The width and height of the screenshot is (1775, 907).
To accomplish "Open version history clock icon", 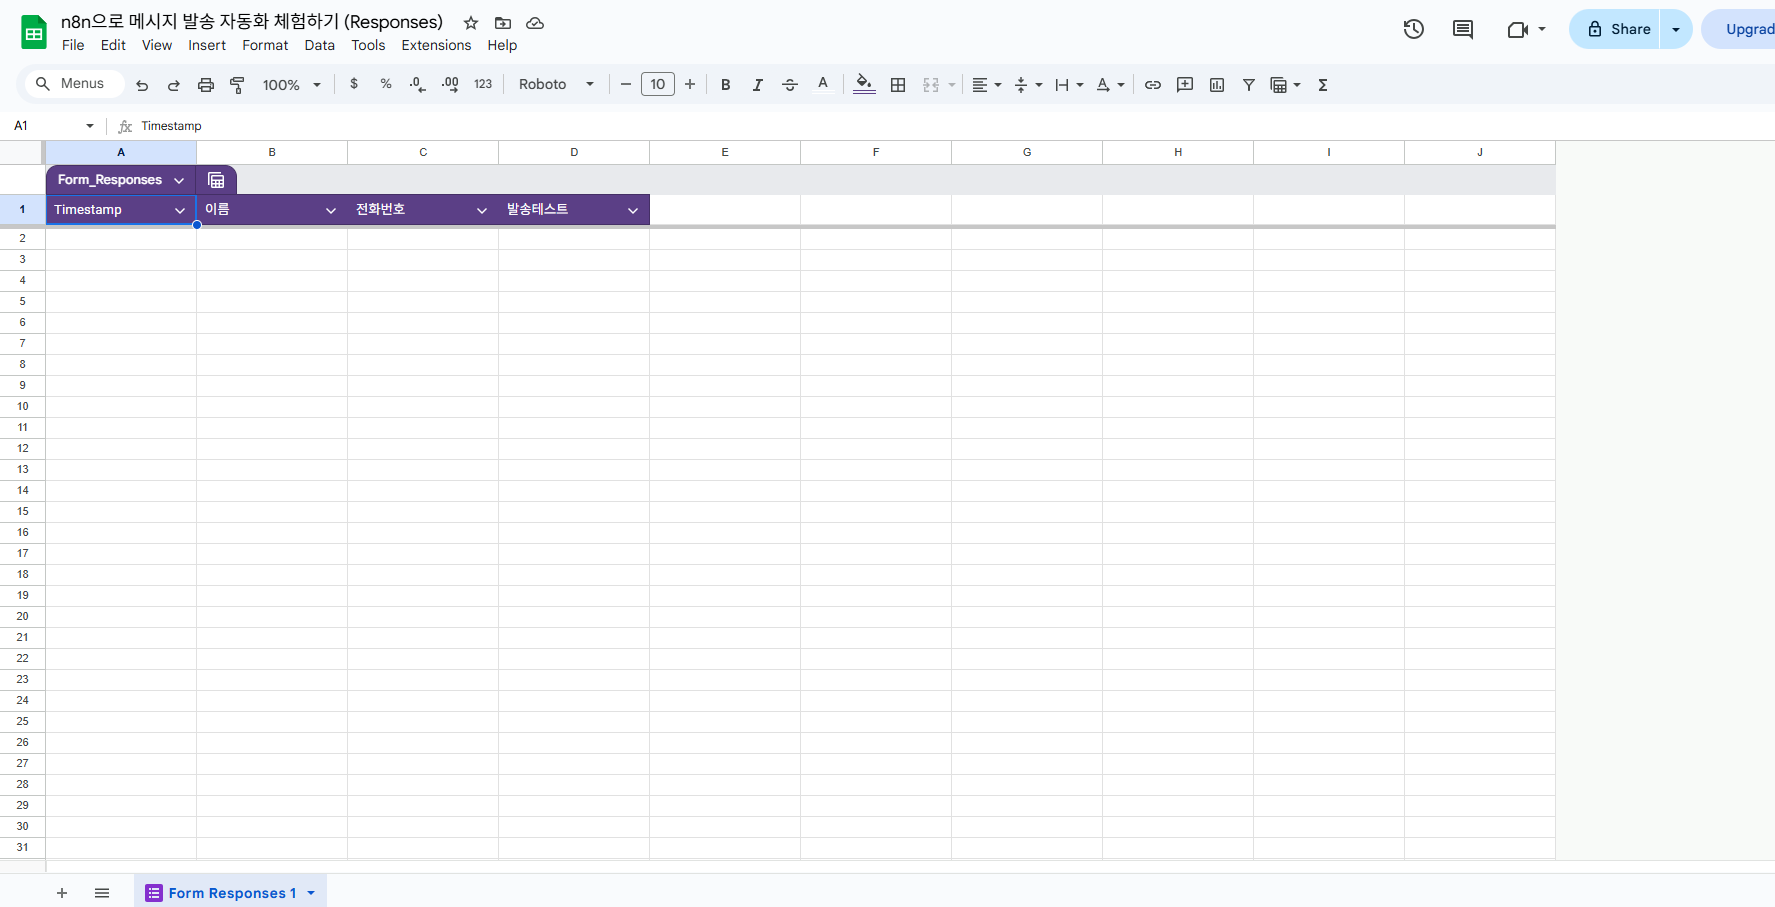I will tap(1413, 29).
